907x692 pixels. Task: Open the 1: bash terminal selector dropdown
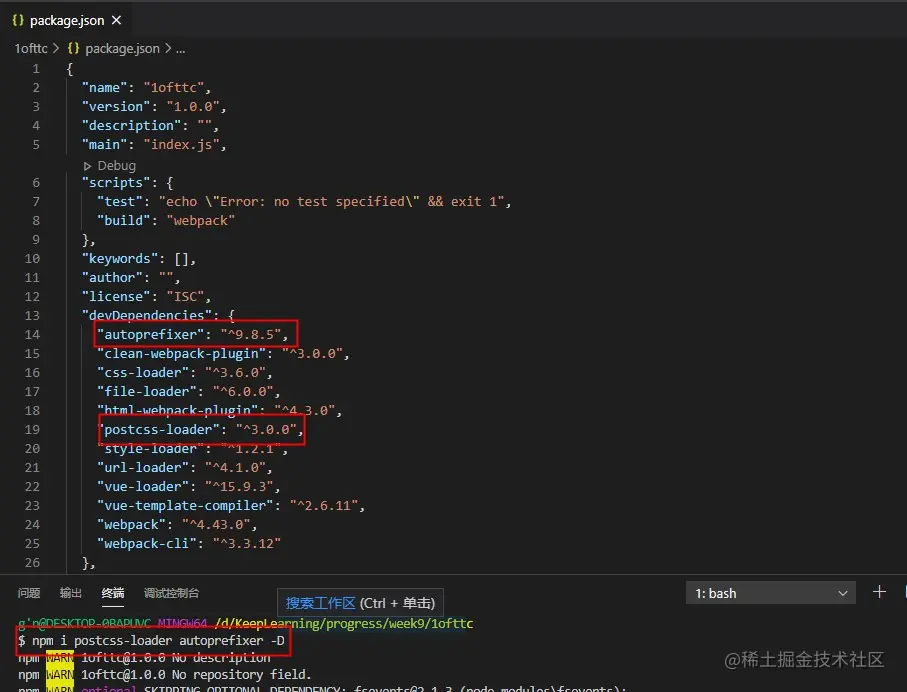pos(770,593)
